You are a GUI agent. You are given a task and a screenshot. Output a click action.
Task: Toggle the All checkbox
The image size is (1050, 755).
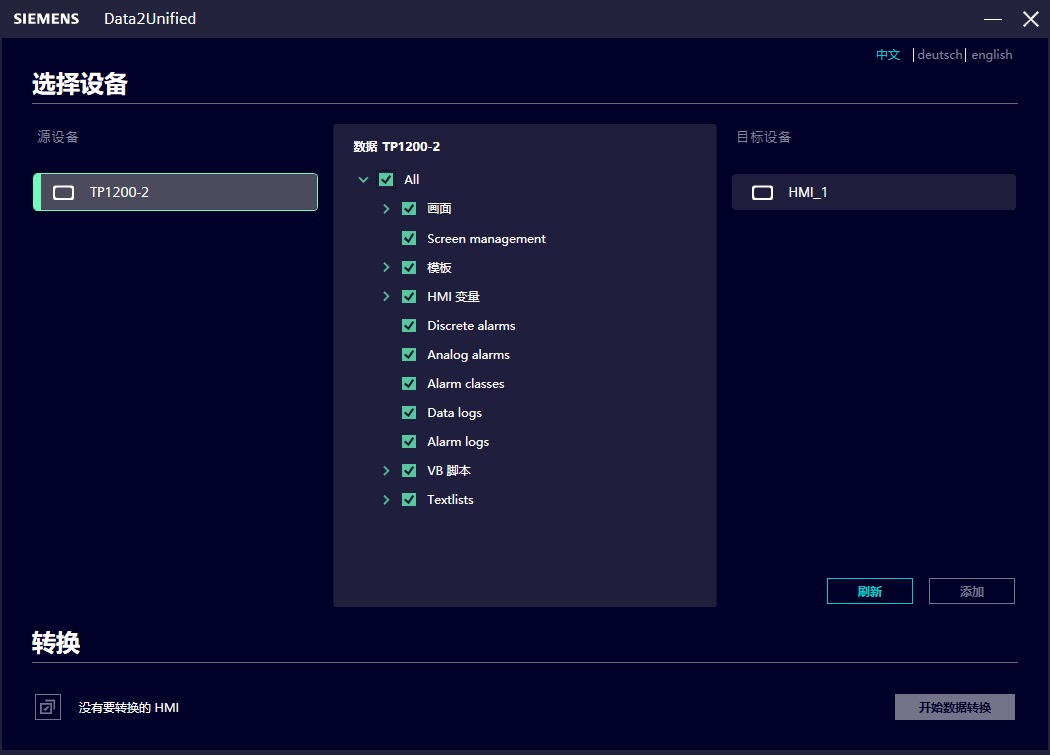pyautogui.click(x=386, y=180)
